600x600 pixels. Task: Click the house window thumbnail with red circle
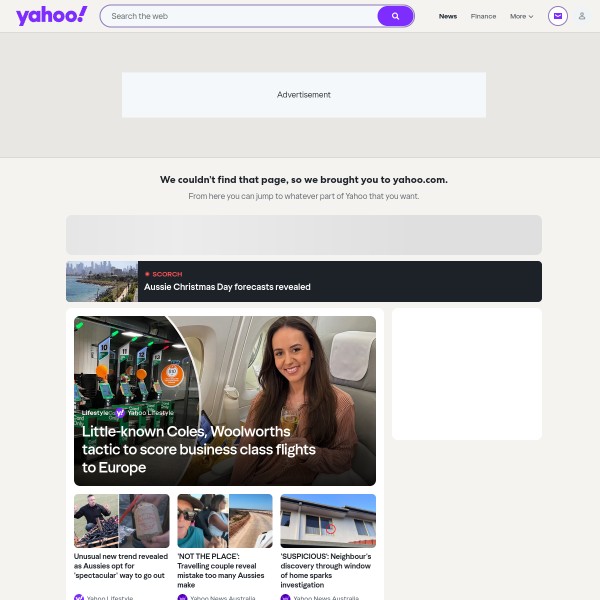coord(328,521)
